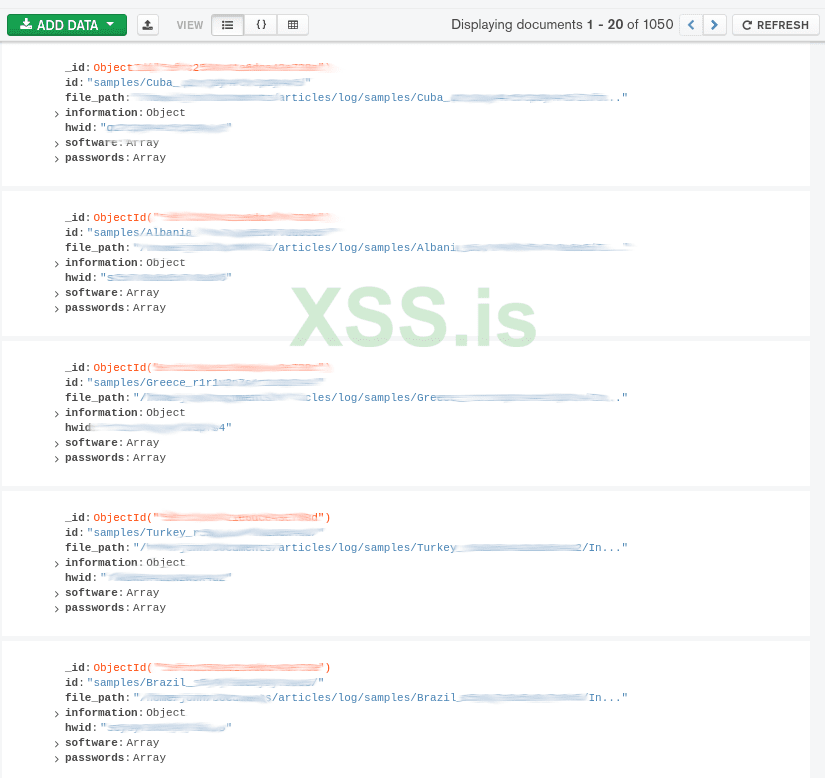Image resolution: width=825 pixels, height=778 pixels.
Task: Switch to table view
Action: pyautogui.click(x=293, y=25)
